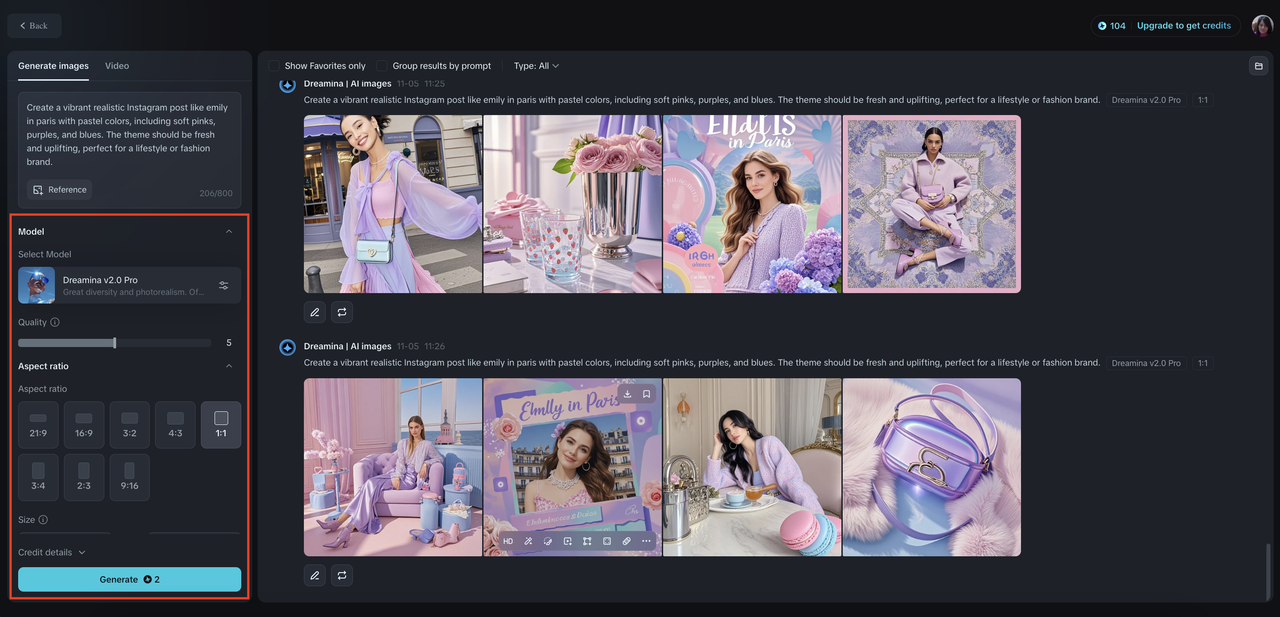1280x617 pixels.
Task: Select the 3:2 aspect ratio
Action: pos(130,425)
